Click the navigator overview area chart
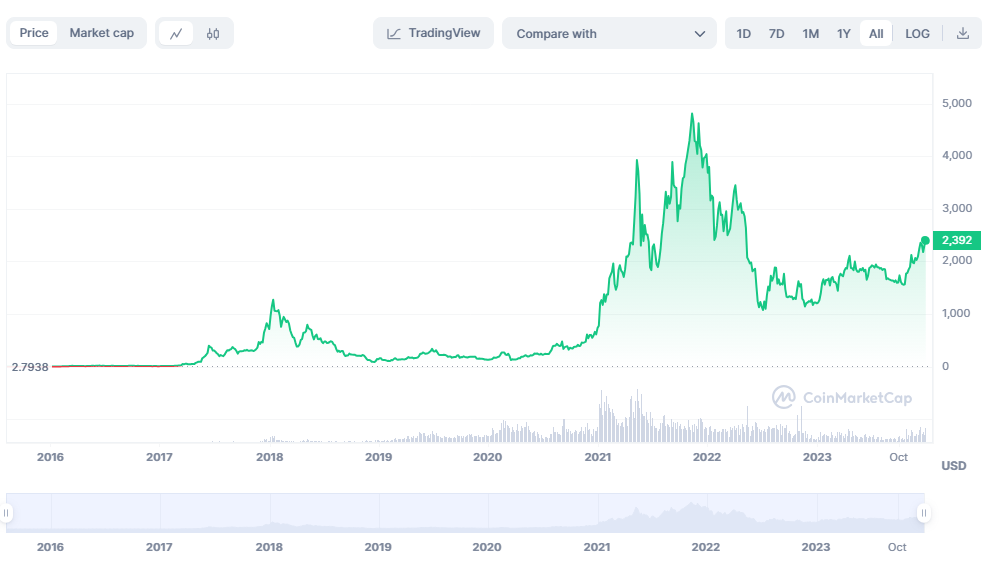The width and height of the screenshot is (996, 565). (465, 513)
